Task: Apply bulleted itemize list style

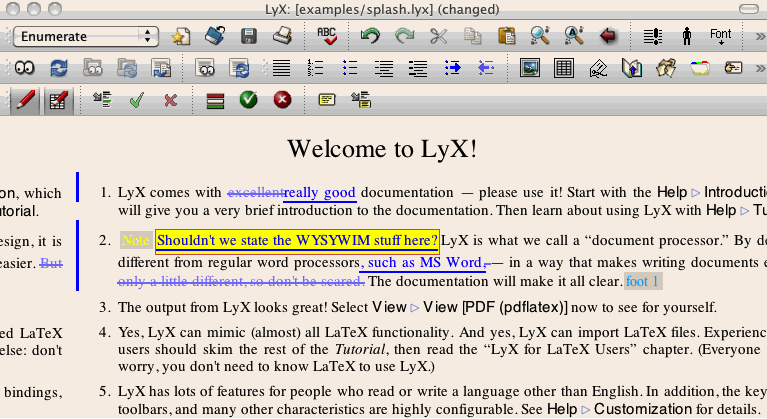Action: coord(350,68)
